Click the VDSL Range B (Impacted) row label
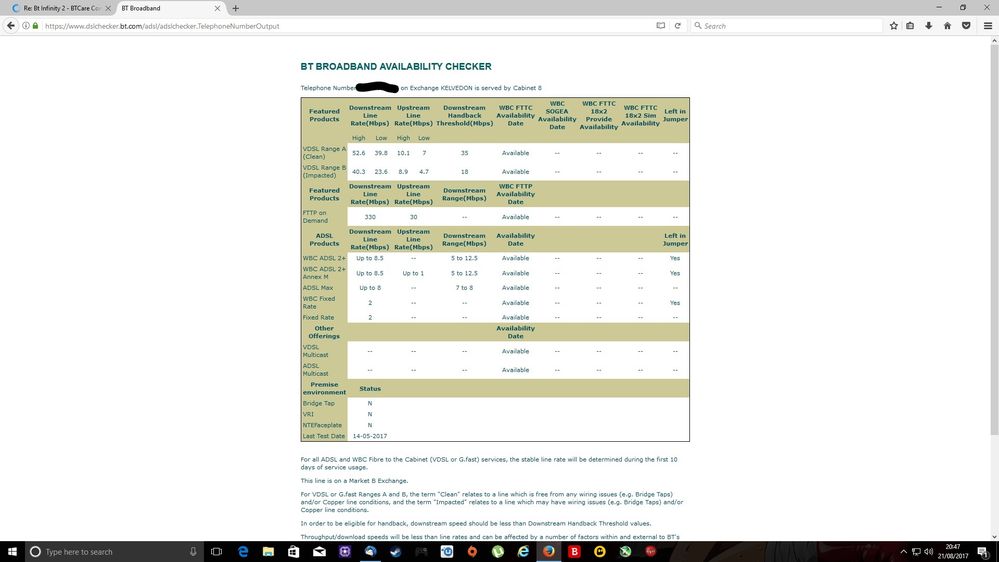Image resolution: width=999 pixels, height=562 pixels. click(324, 171)
